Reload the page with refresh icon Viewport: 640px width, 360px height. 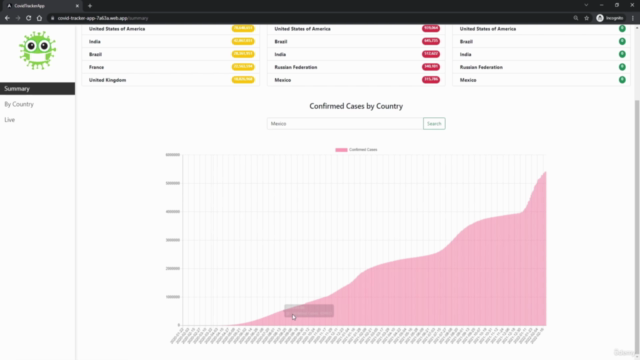pos(29,18)
